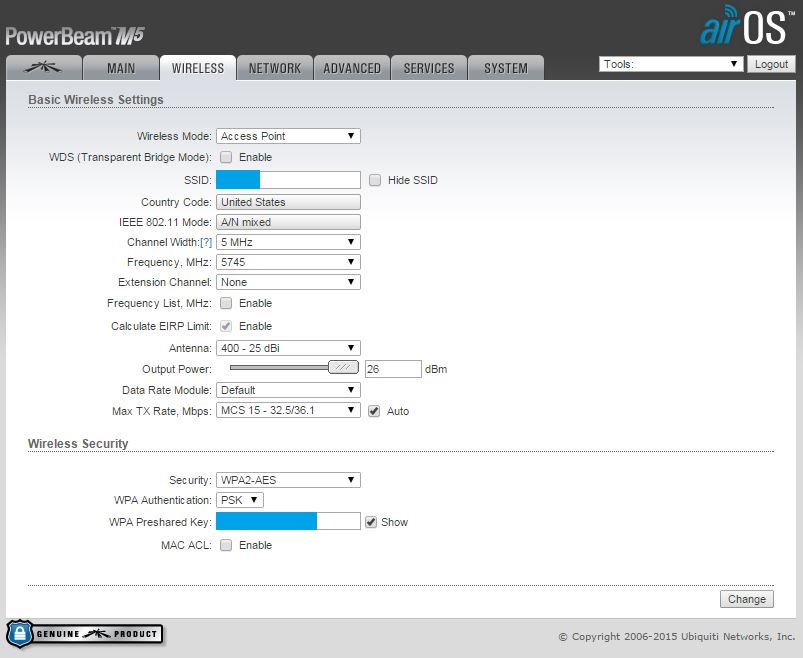Click the Wireless Security heading

pos(78,443)
